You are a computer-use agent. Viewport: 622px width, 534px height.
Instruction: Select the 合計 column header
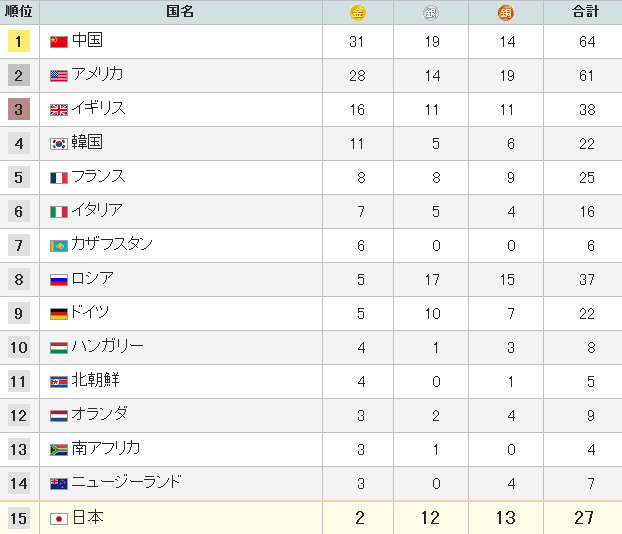586,12
